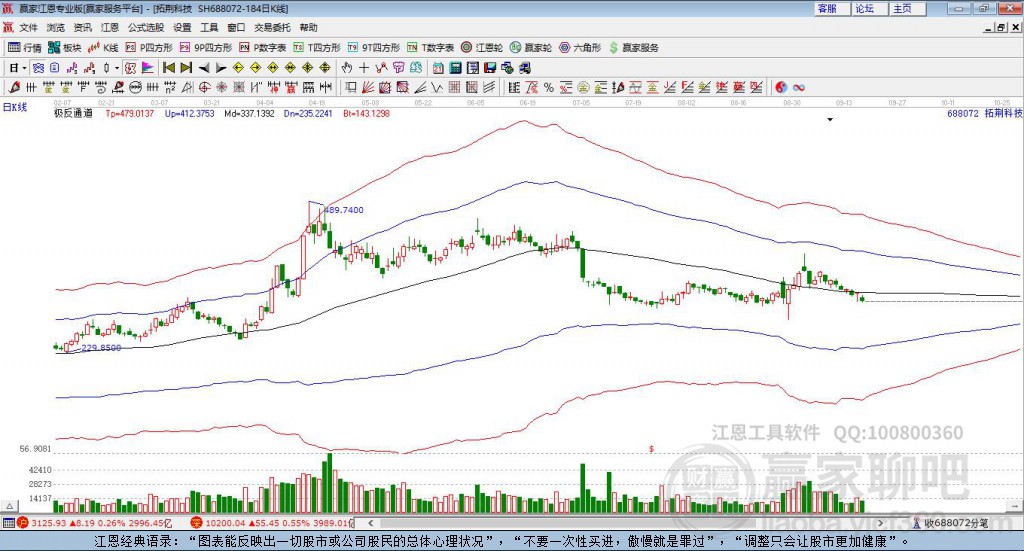The height and width of the screenshot is (551, 1024).
Task: Select the crosshair cursor tool
Action: click(364, 68)
